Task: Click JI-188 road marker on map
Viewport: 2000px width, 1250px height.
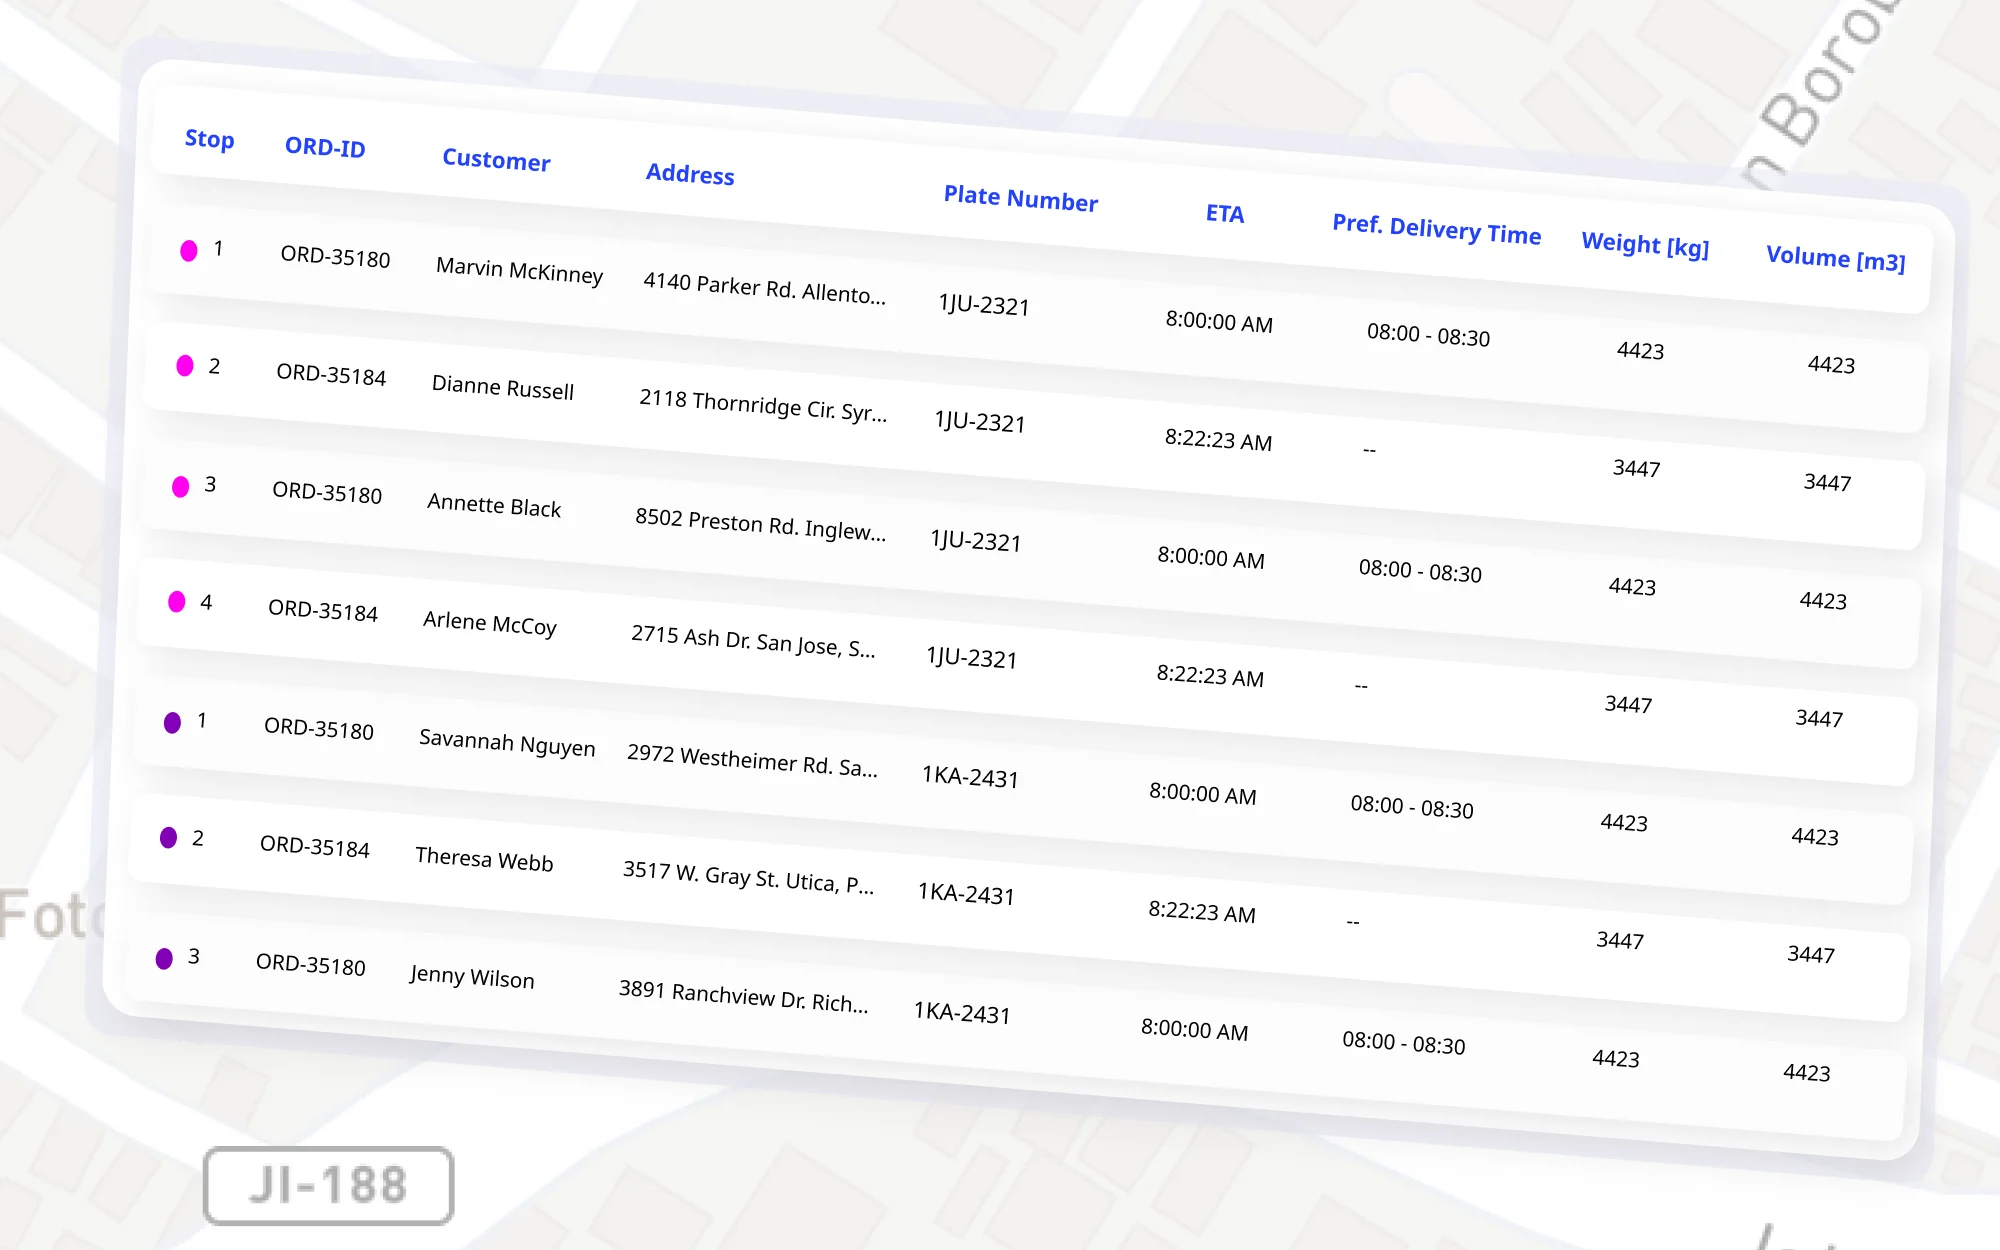Action: click(x=328, y=1185)
